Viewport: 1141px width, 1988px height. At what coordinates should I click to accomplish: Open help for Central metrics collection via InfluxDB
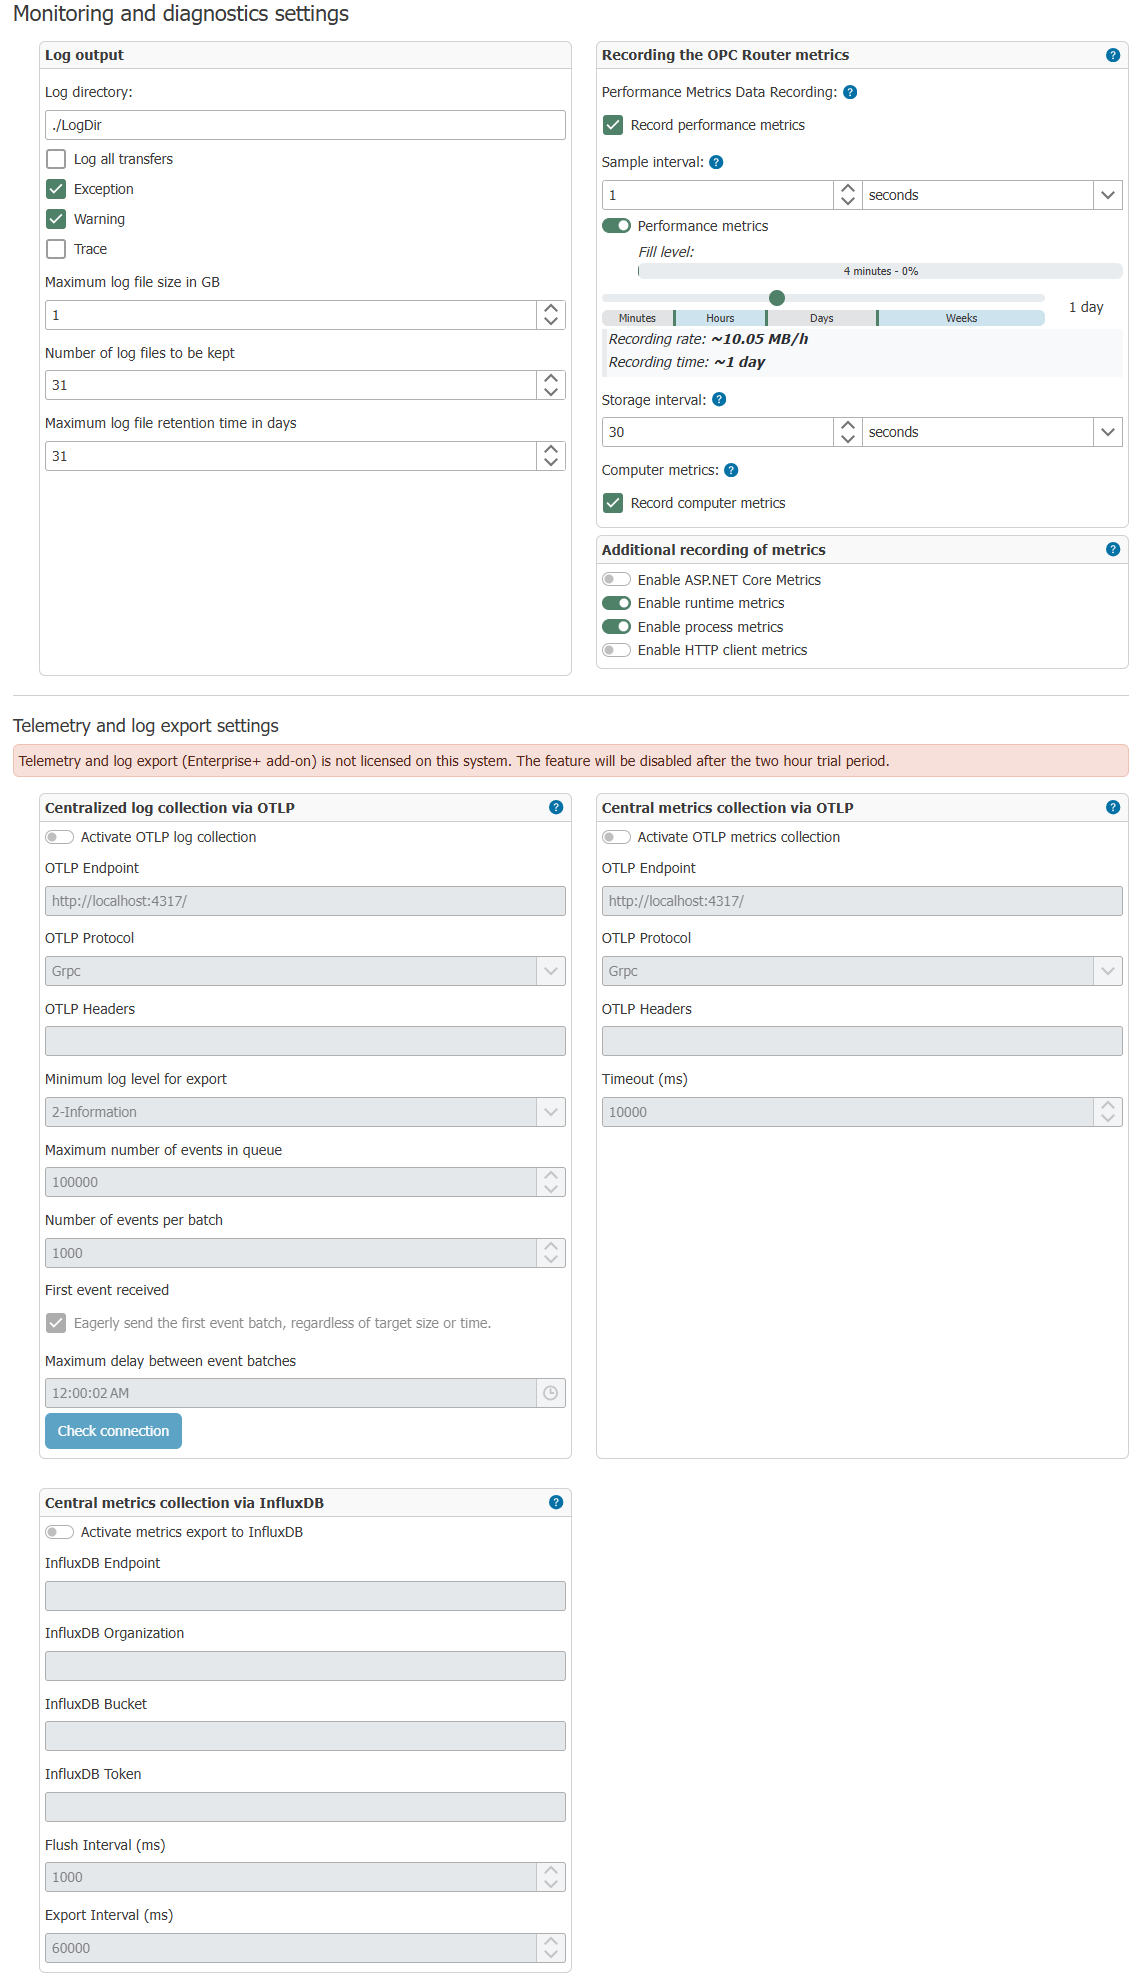click(556, 1502)
